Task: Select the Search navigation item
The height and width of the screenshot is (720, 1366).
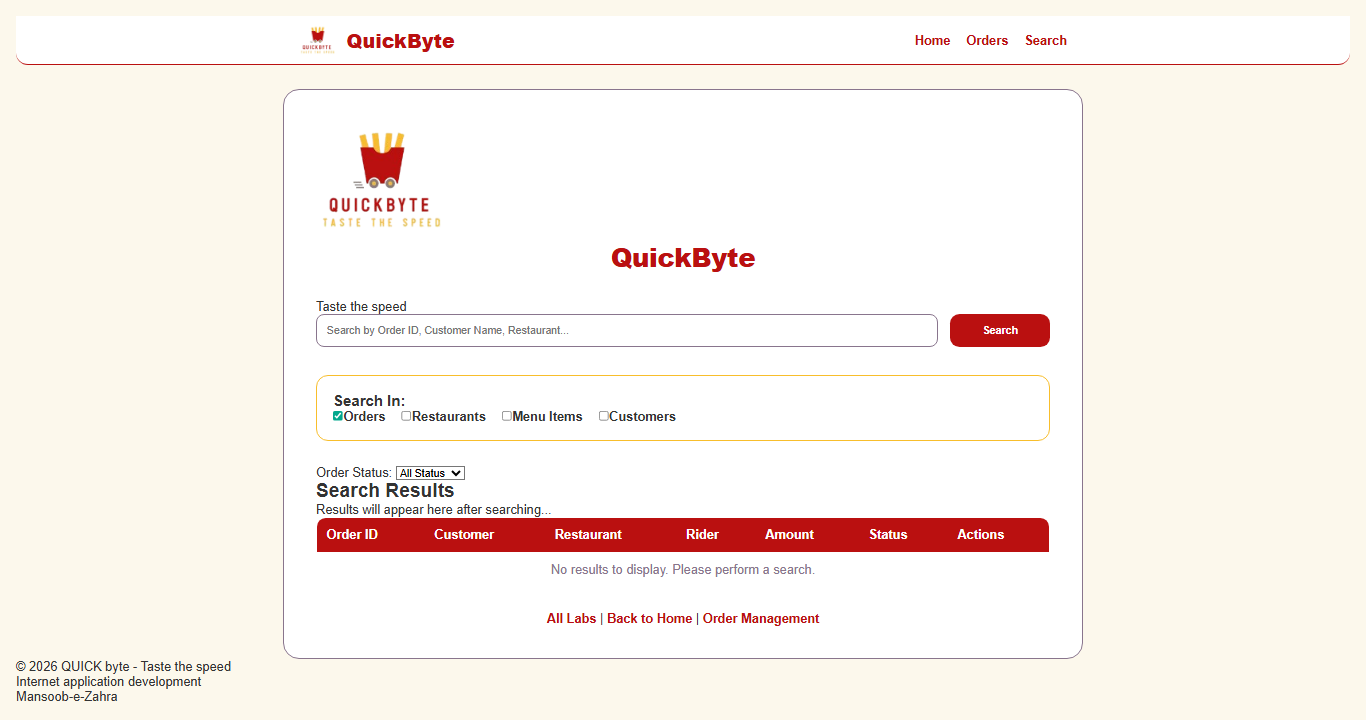Action: [1046, 40]
